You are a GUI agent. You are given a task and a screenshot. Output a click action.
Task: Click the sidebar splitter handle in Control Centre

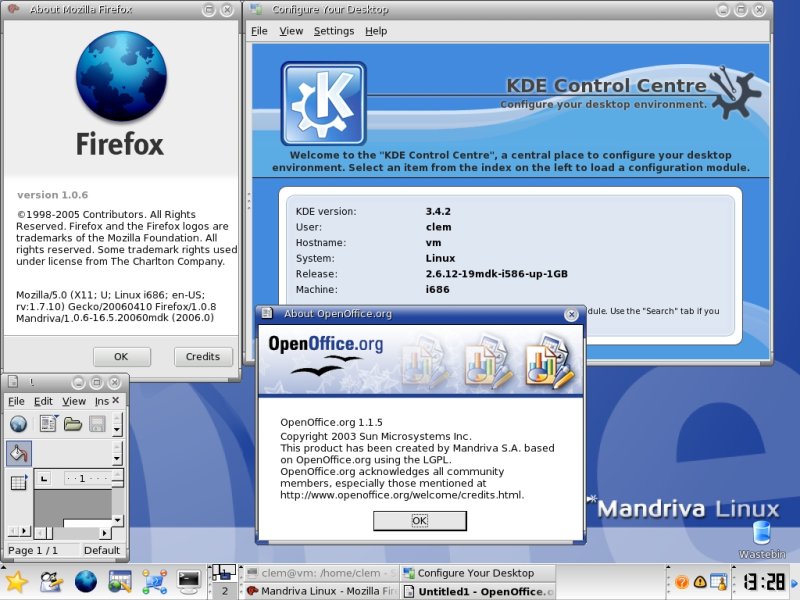pyautogui.click(x=248, y=201)
